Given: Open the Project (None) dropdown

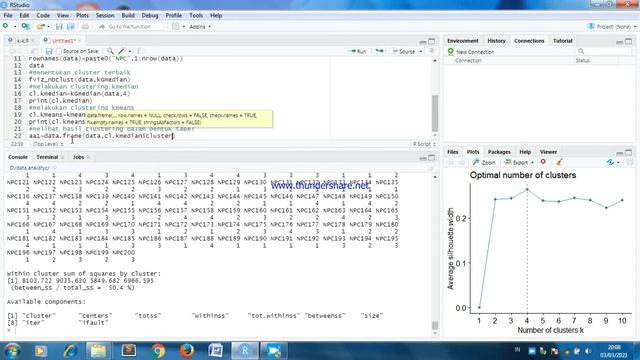Looking at the screenshot, I should pyautogui.click(x=611, y=27).
